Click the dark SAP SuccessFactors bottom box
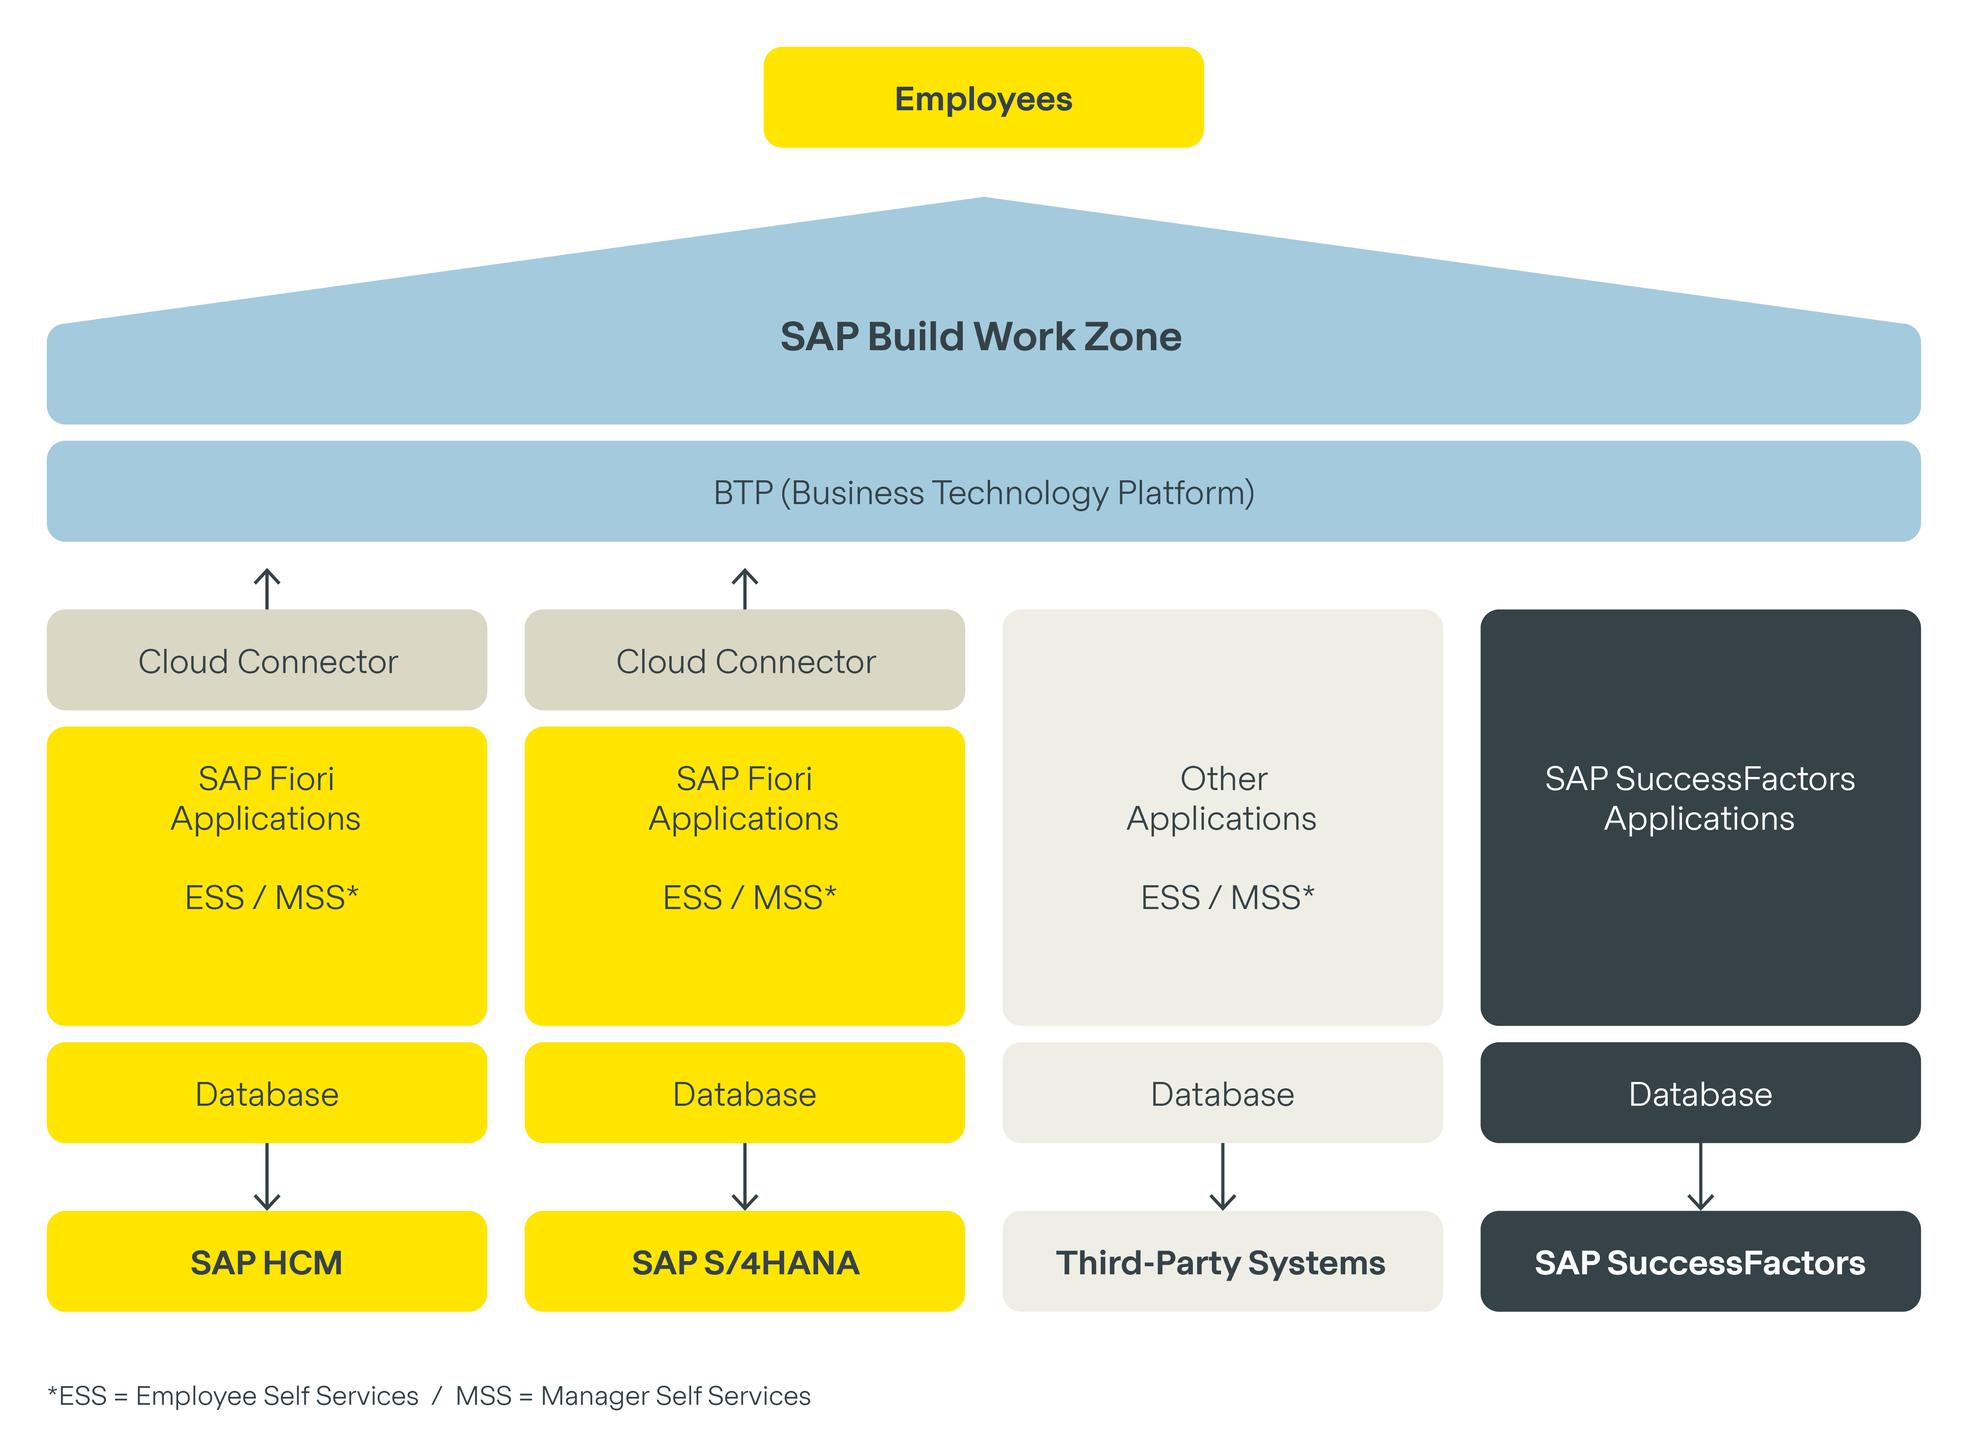1968x1452 pixels. (x=1700, y=1262)
